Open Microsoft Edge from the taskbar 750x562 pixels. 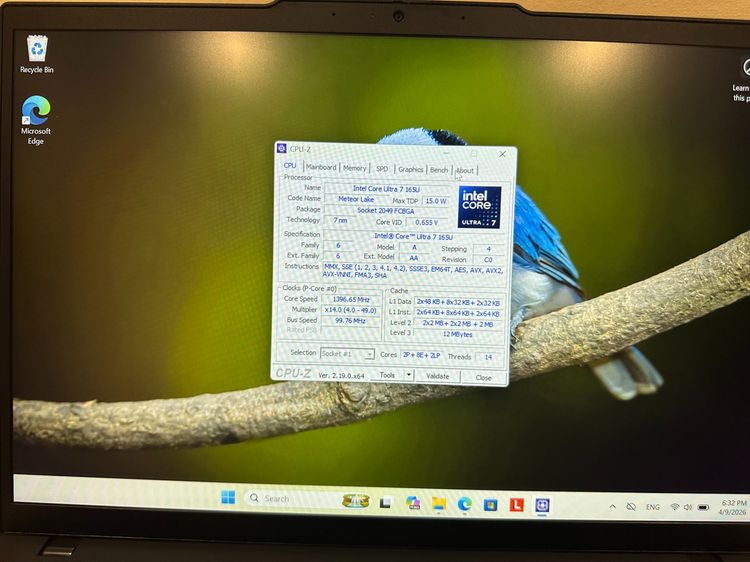pyautogui.click(x=464, y=504)
